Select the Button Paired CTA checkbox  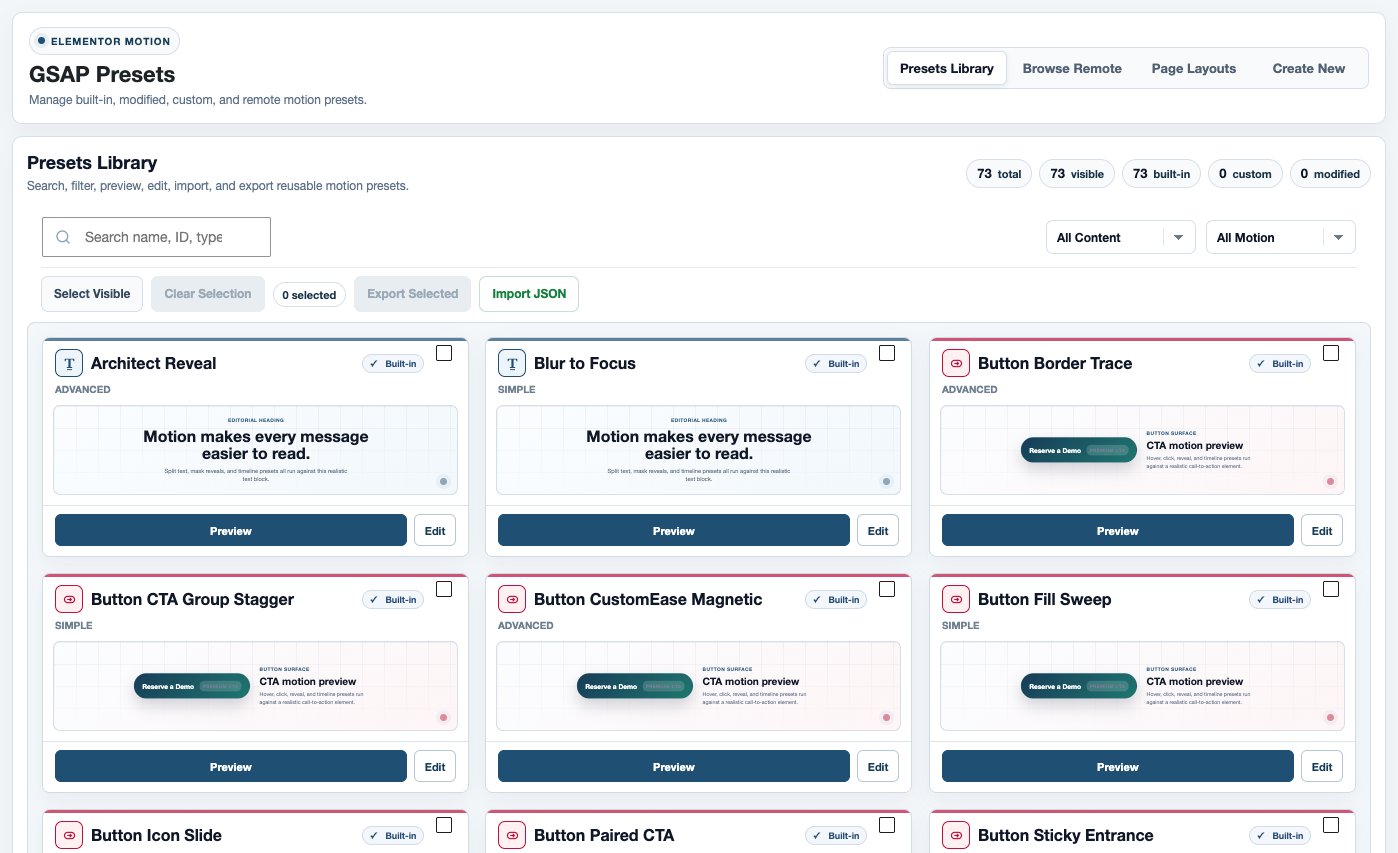point(887,825)
